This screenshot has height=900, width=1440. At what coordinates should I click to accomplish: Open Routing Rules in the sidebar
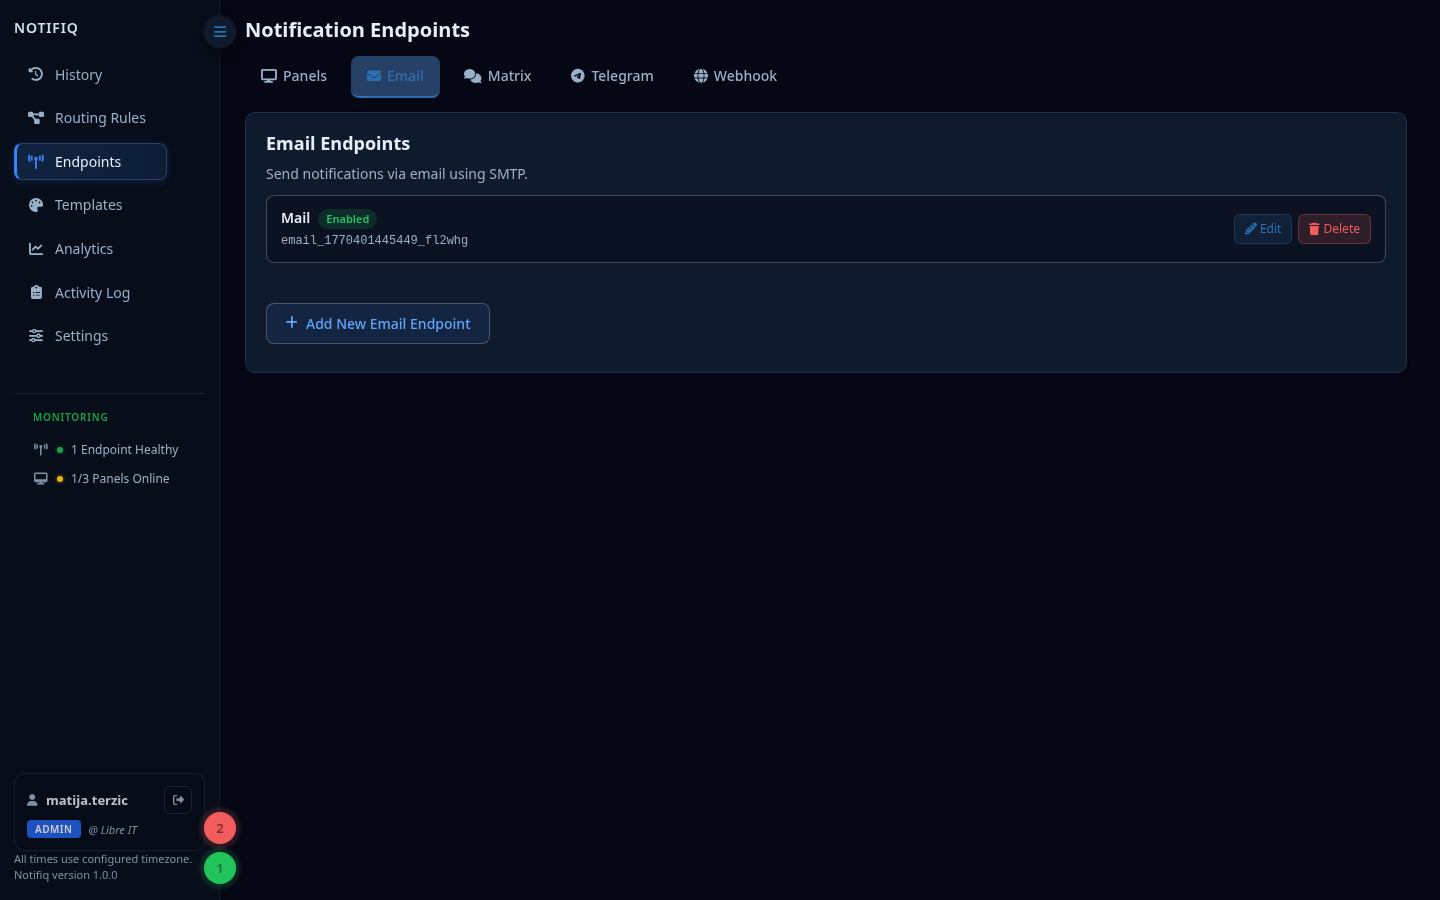(x=90, y=118)
